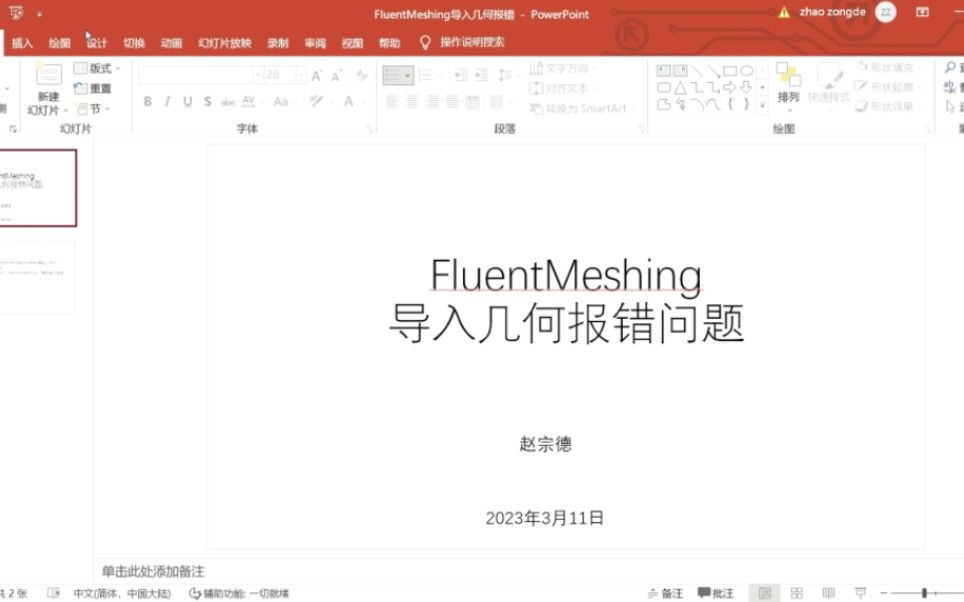Toggle align text left
The width and height of the screenshot is (964, 602).
point(392,101)
